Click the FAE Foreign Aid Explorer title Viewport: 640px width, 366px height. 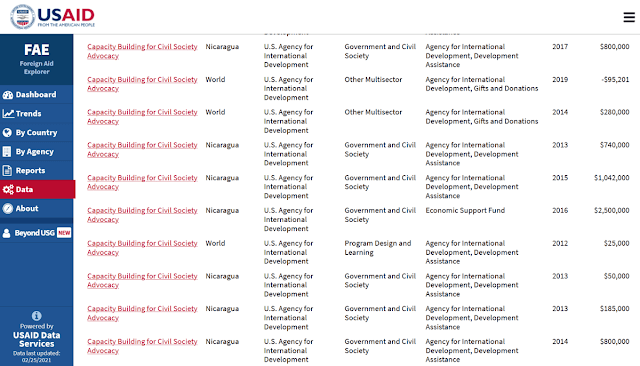point(37,59)
